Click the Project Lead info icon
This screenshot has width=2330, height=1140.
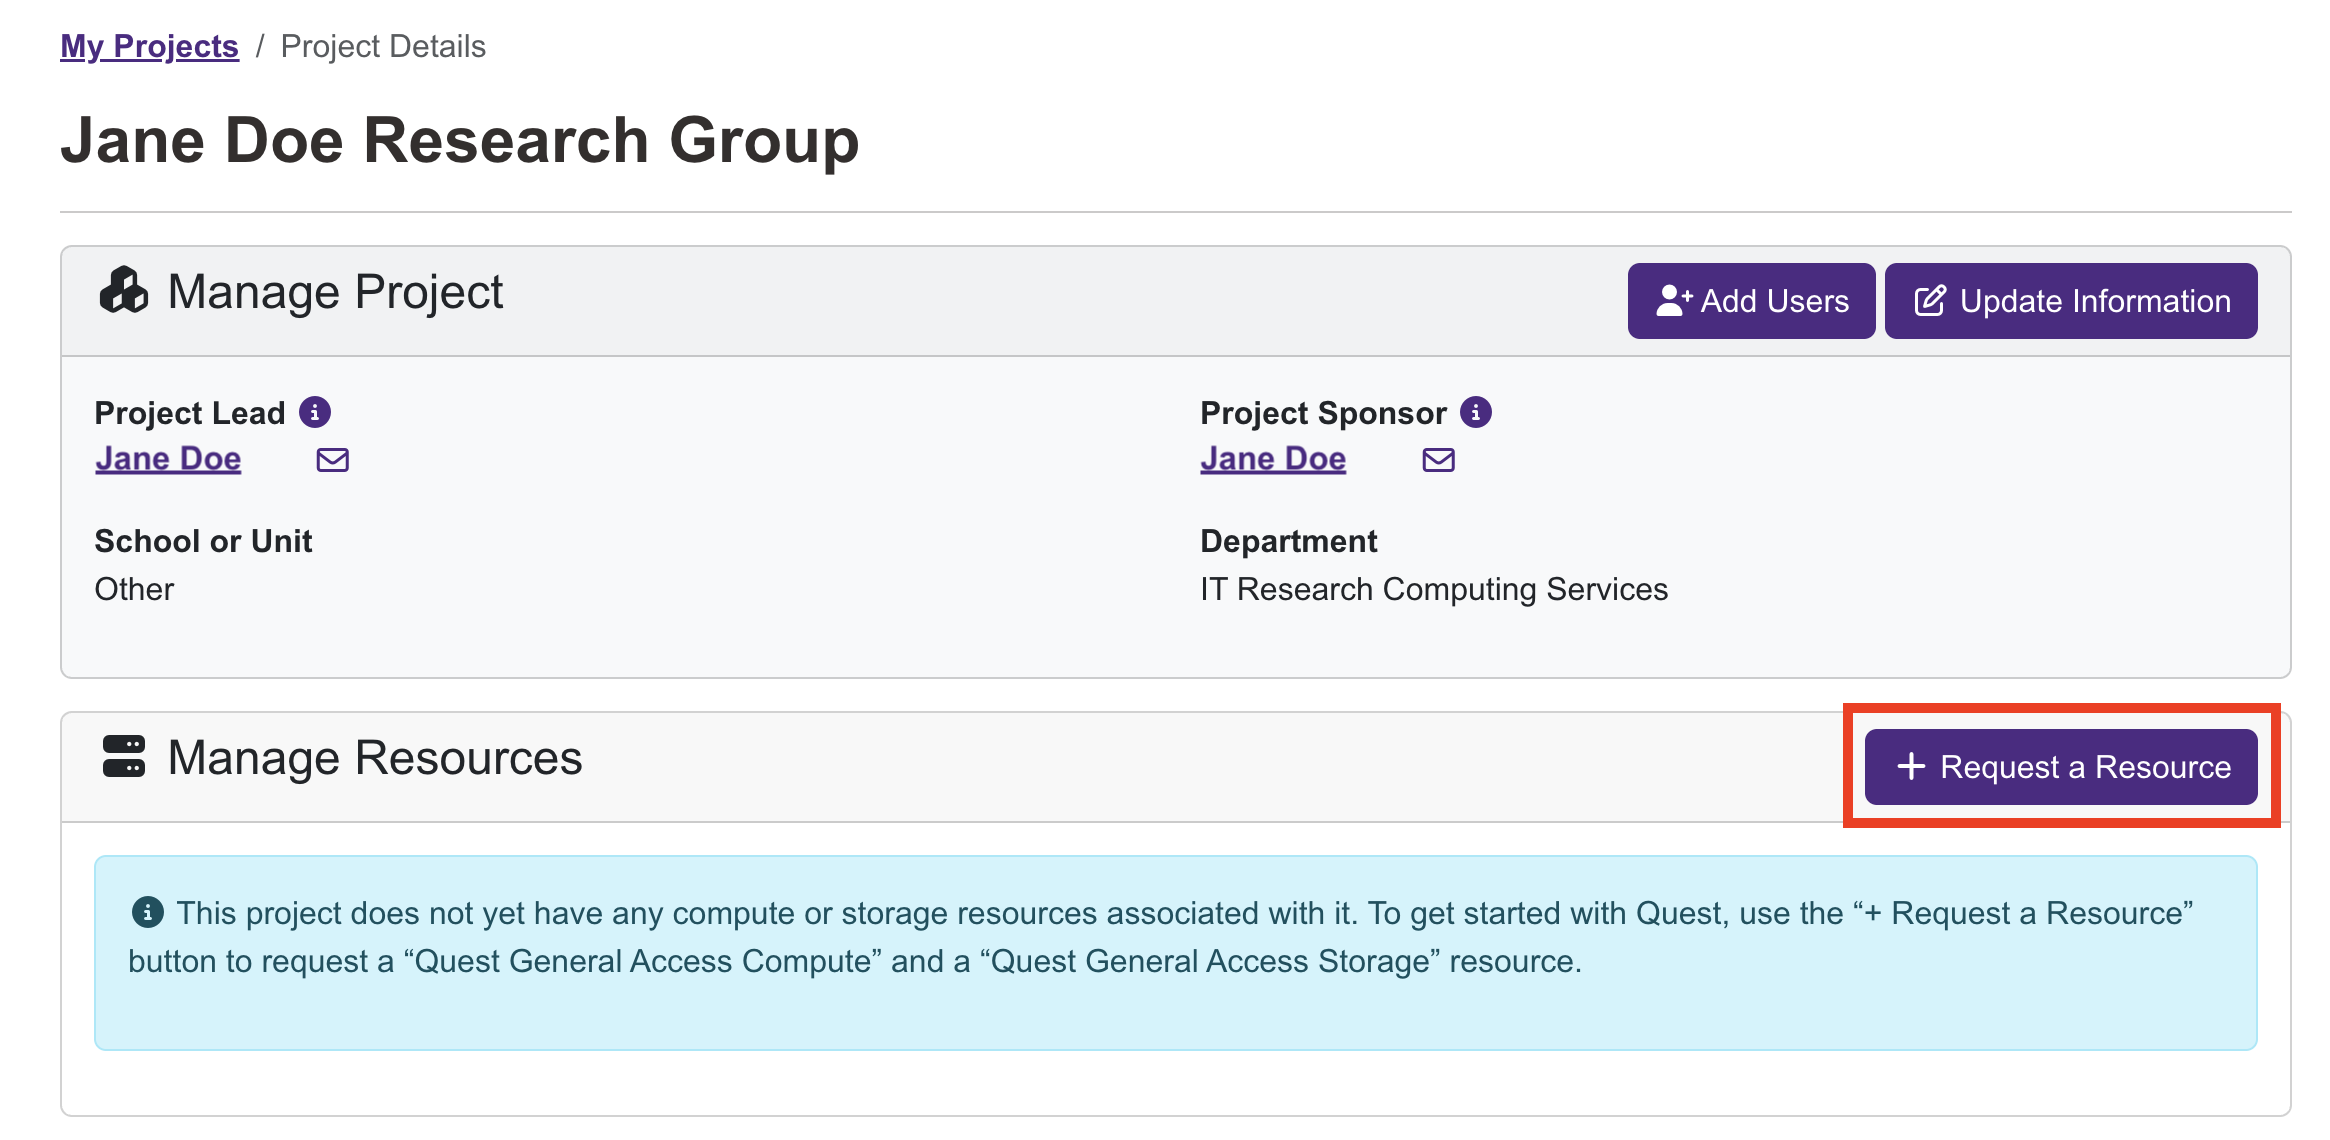[x=315, y=412]
